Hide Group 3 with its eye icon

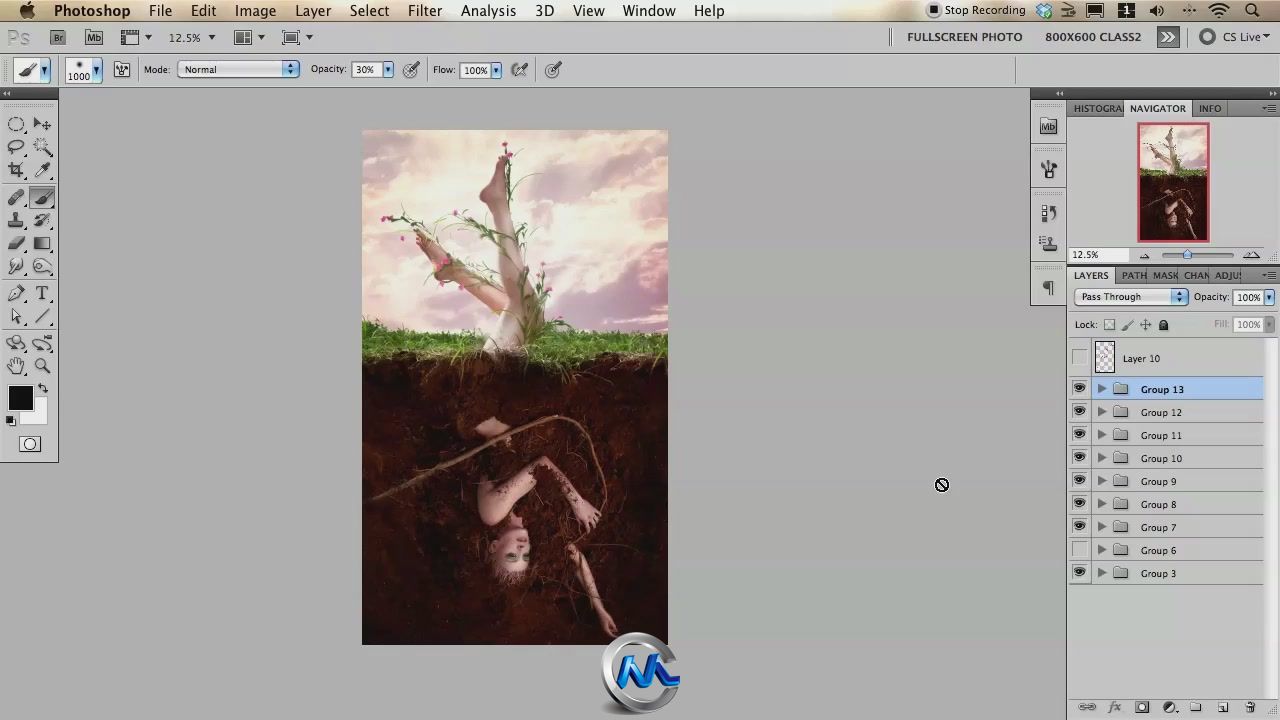click(1079, 573)
